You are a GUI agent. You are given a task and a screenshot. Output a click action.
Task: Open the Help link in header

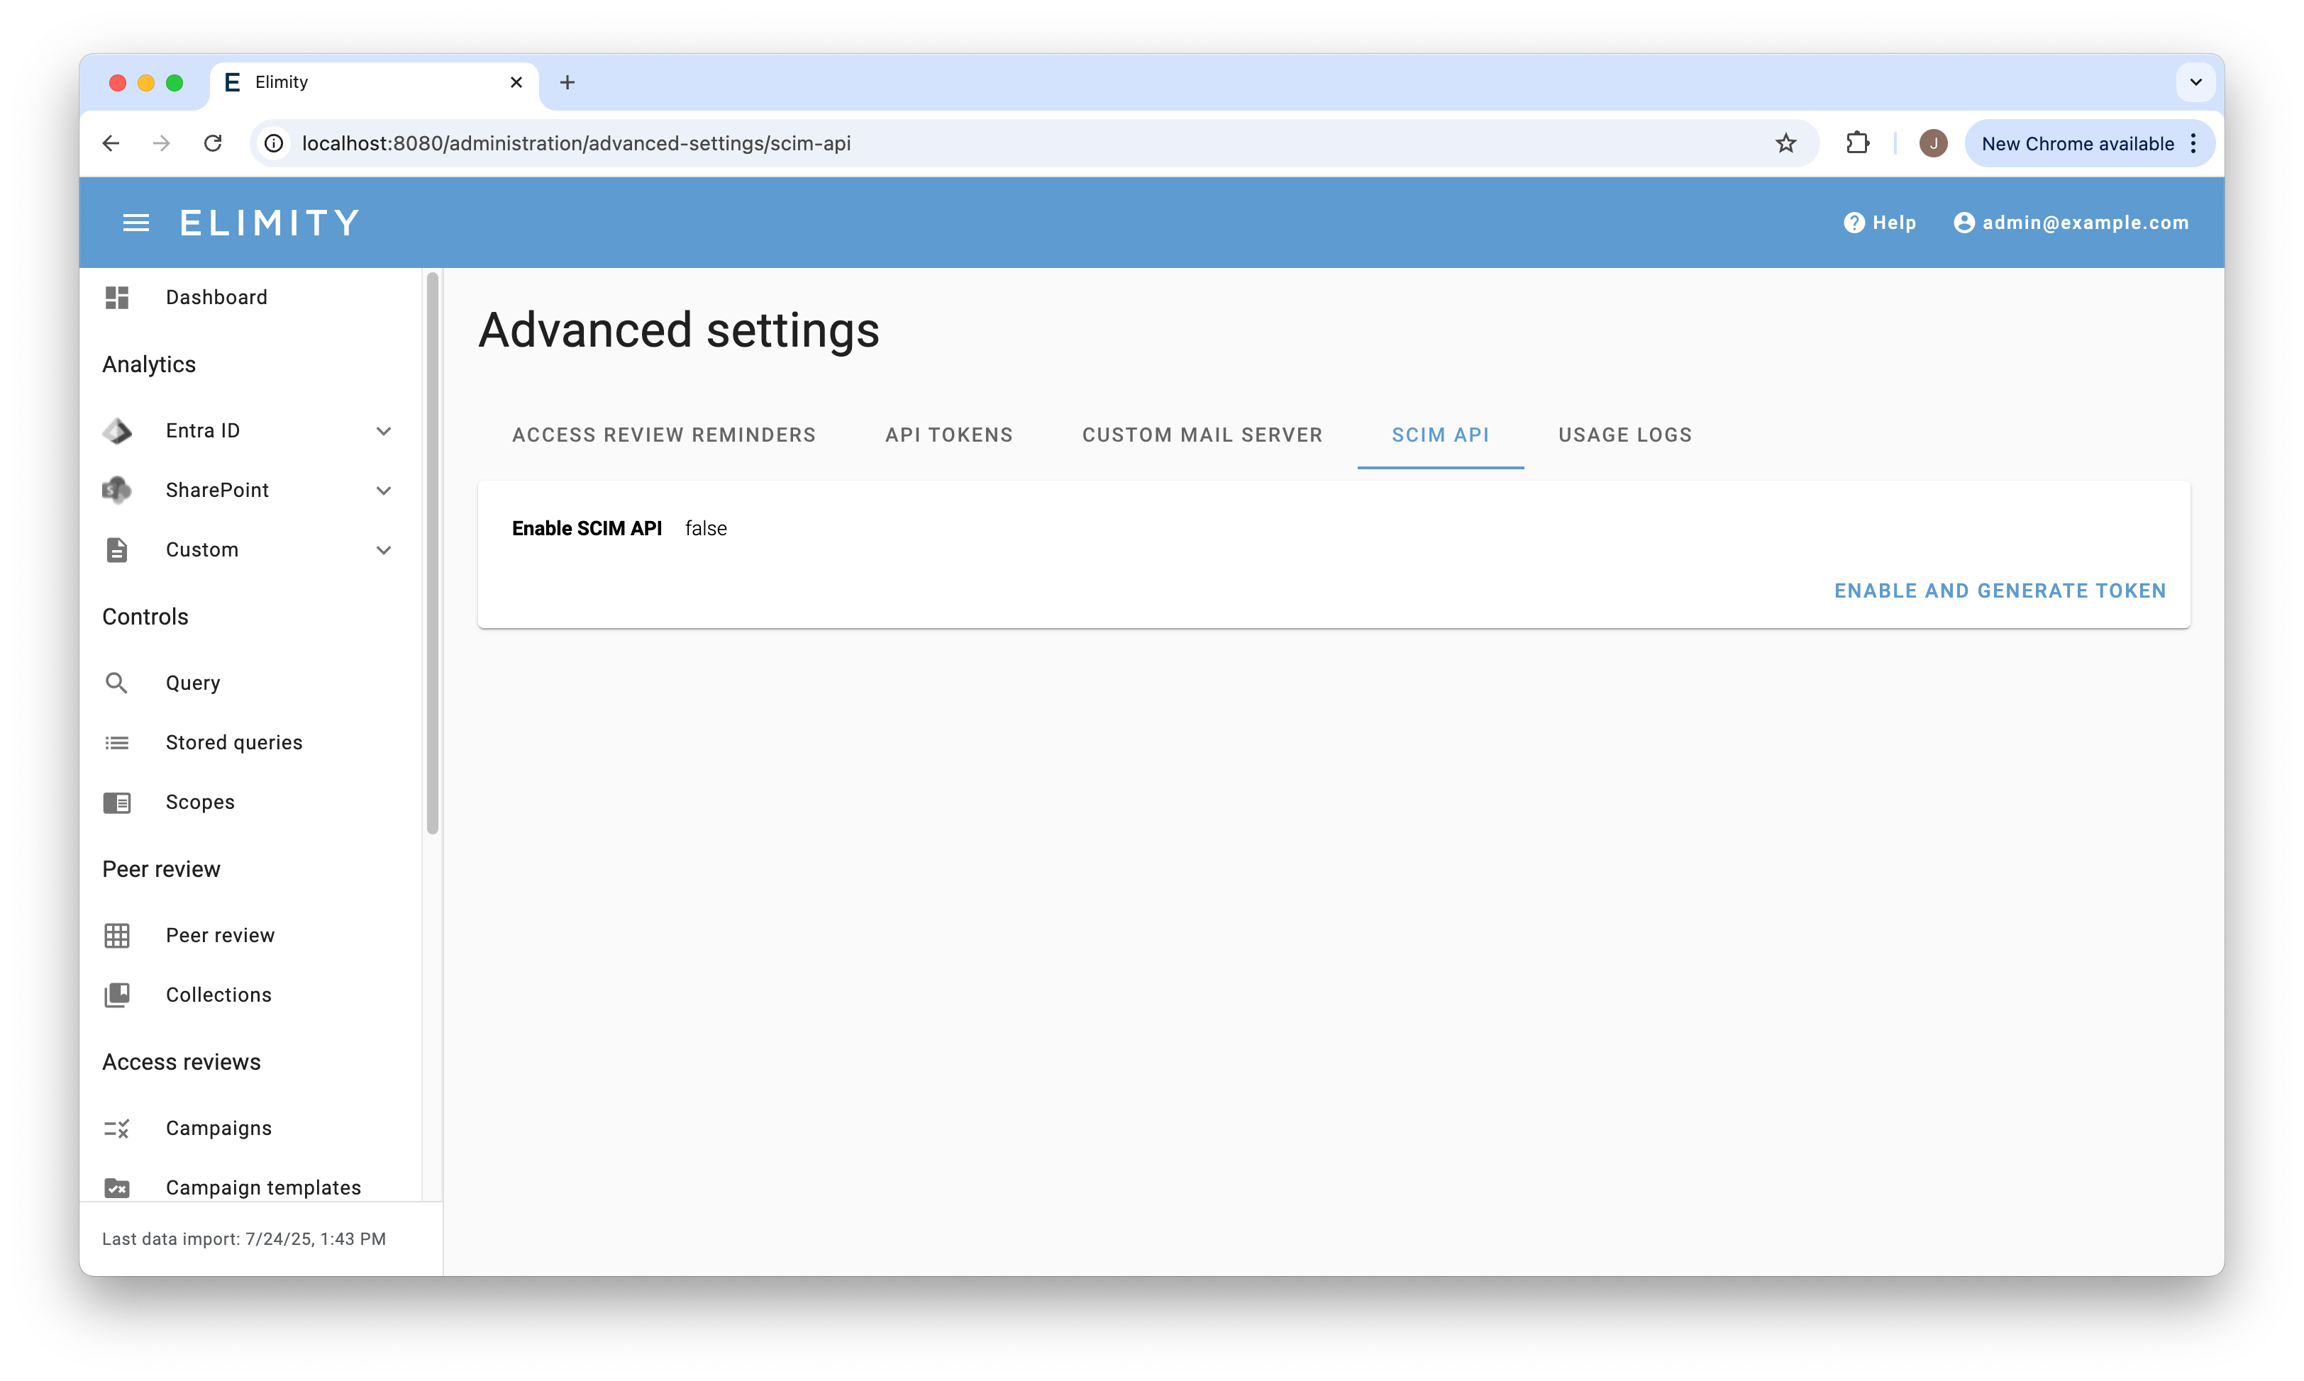[1879, 222]
